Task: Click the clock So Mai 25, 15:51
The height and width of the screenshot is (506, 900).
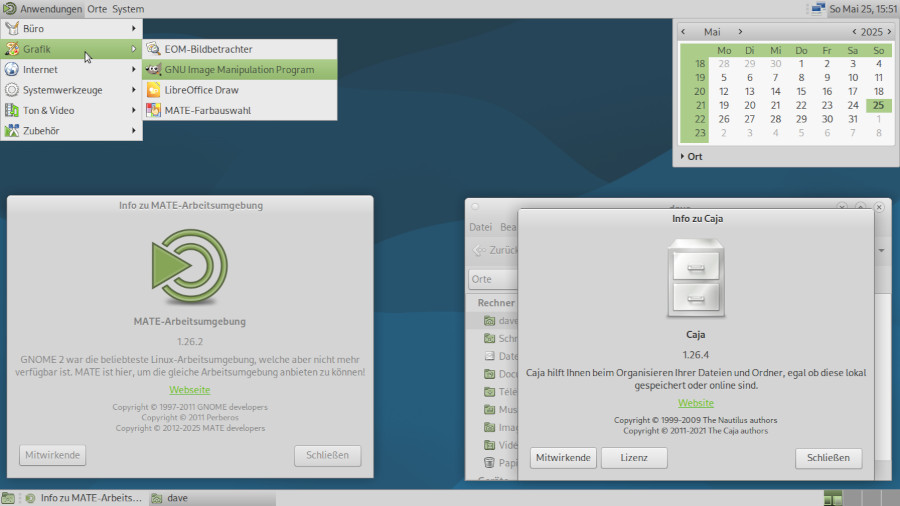Action: (x=863, y=9)
